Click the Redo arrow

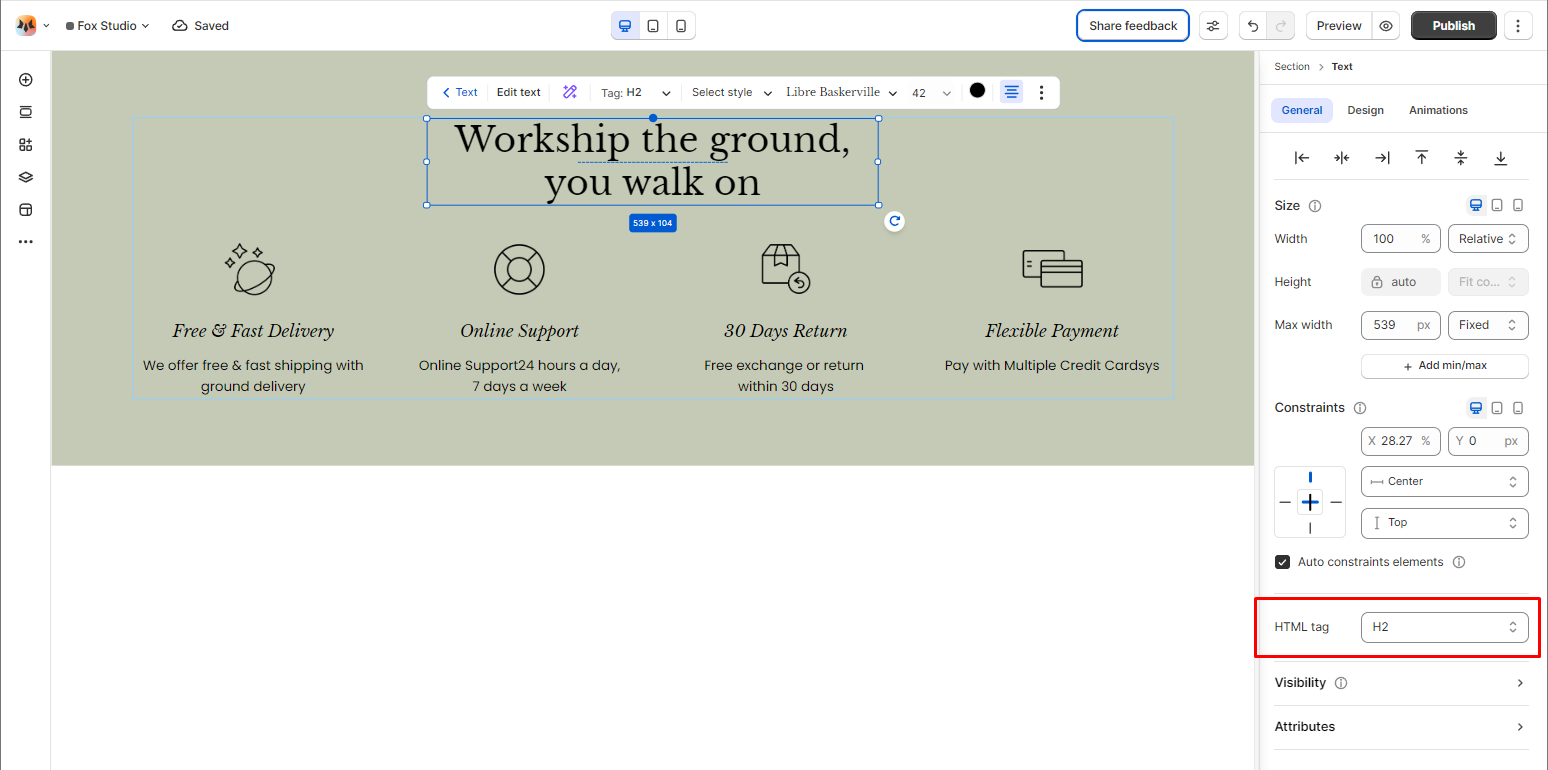1281,26
